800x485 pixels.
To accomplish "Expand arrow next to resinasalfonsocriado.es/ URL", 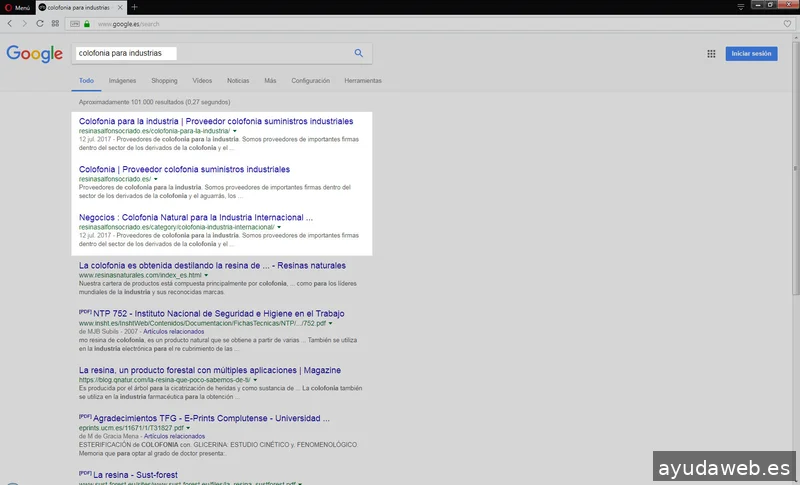I will (156, 179).
